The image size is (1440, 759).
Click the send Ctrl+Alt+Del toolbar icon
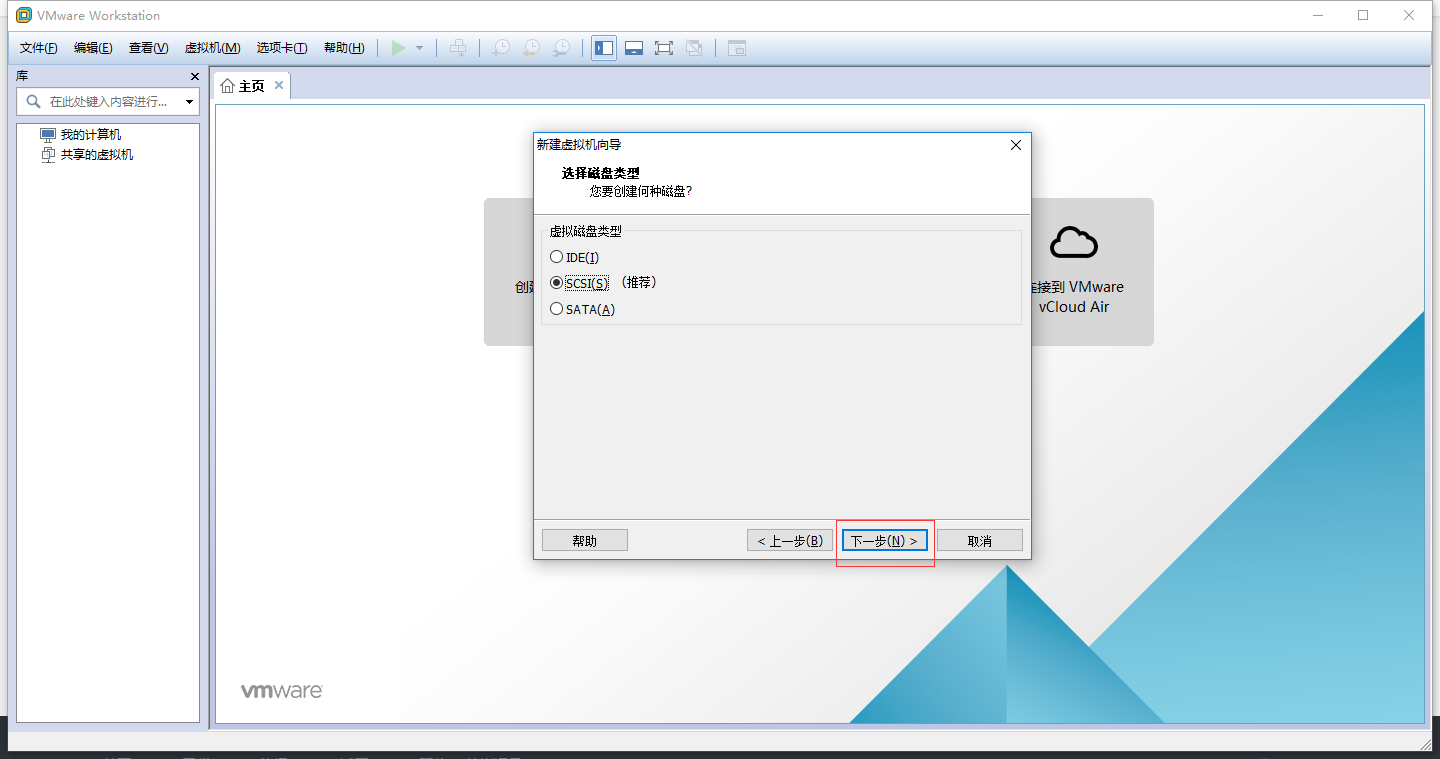458,48
